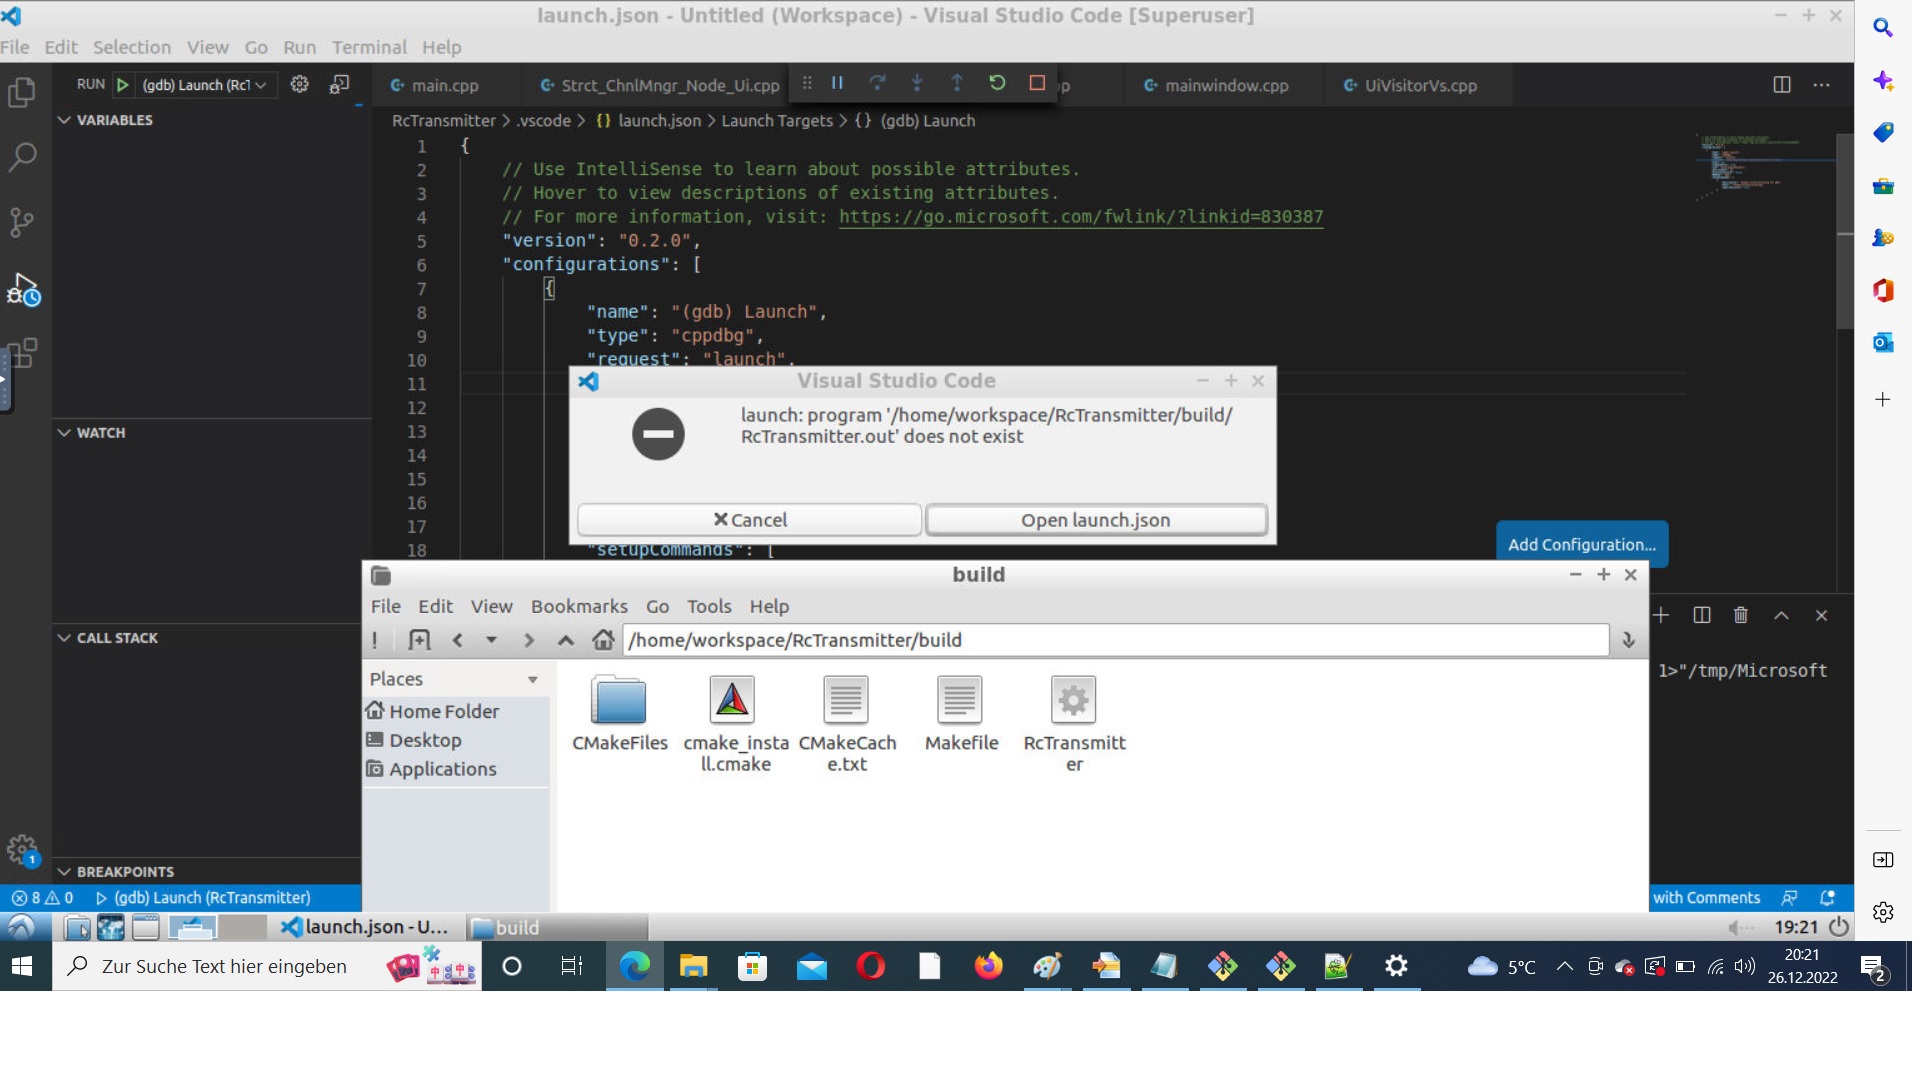Collapse the VARIABLES section
This screenshot has width=1920, height=1080.
[65, 120]
